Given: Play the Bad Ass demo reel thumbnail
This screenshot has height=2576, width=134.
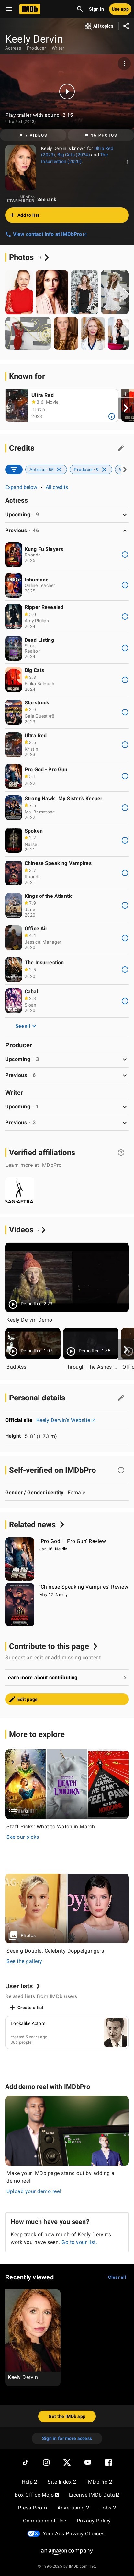Looking at the screenshot, I should pyautogui.click(x=33, y=1343).
